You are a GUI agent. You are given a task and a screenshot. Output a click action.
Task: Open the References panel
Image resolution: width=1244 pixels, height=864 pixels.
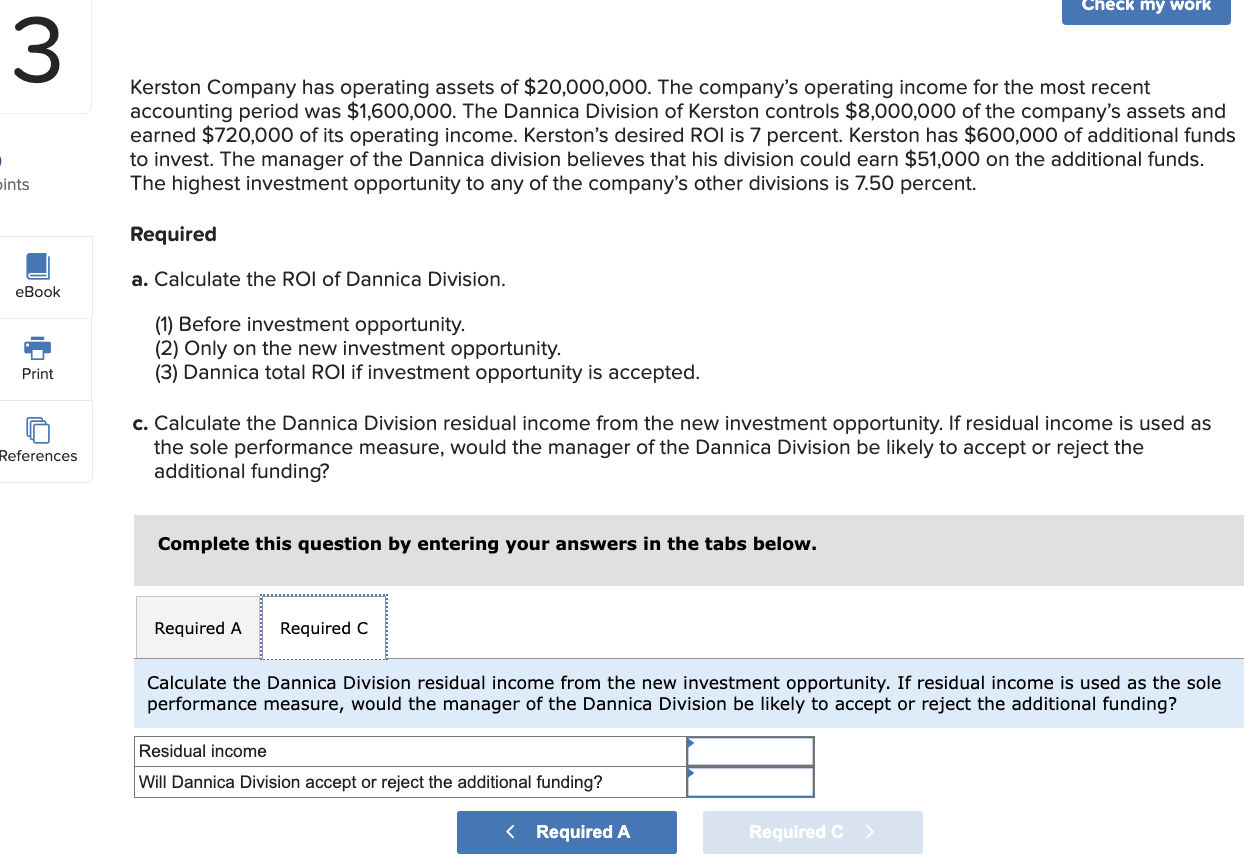click(x=39, y=440)
